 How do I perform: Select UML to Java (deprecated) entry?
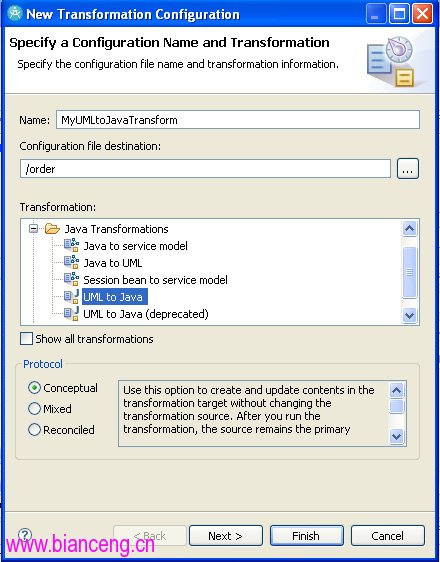tap(145, 314)
